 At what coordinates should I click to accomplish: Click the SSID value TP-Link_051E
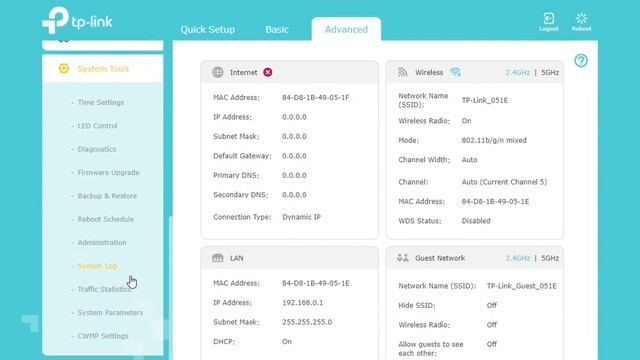coord(484,100)
